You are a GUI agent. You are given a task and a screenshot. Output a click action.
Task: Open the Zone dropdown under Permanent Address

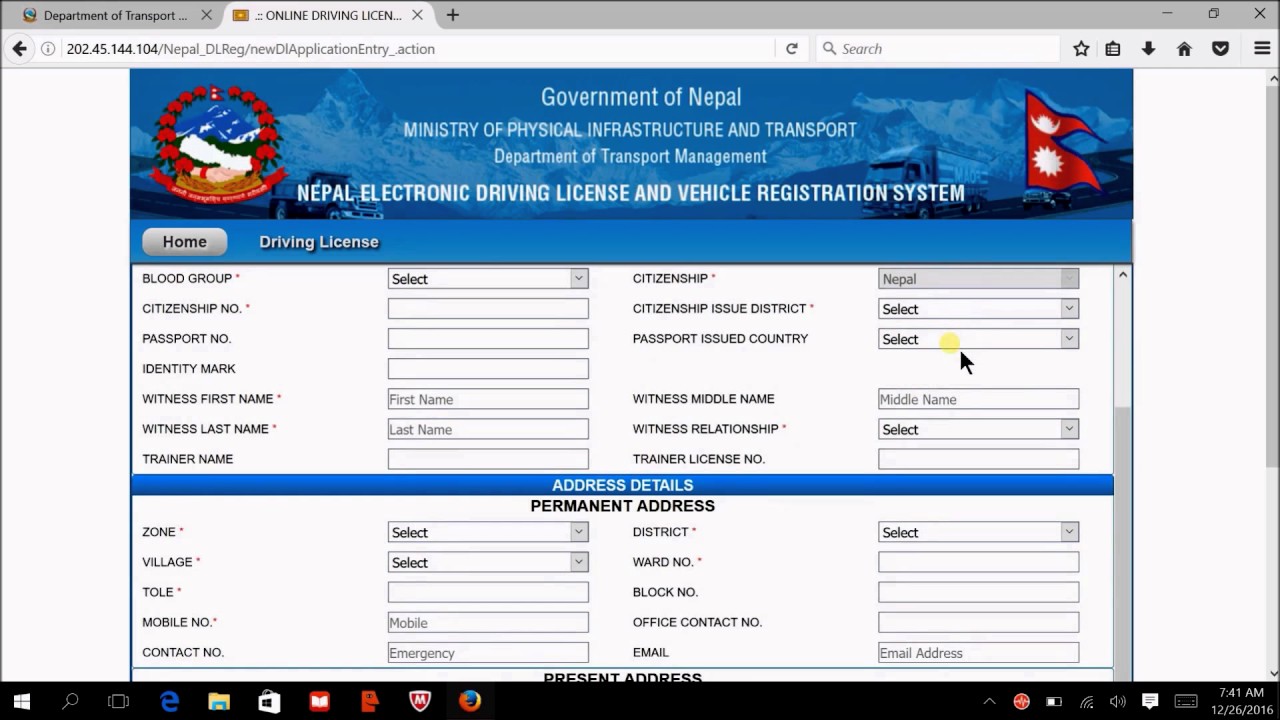coord(487,532)
